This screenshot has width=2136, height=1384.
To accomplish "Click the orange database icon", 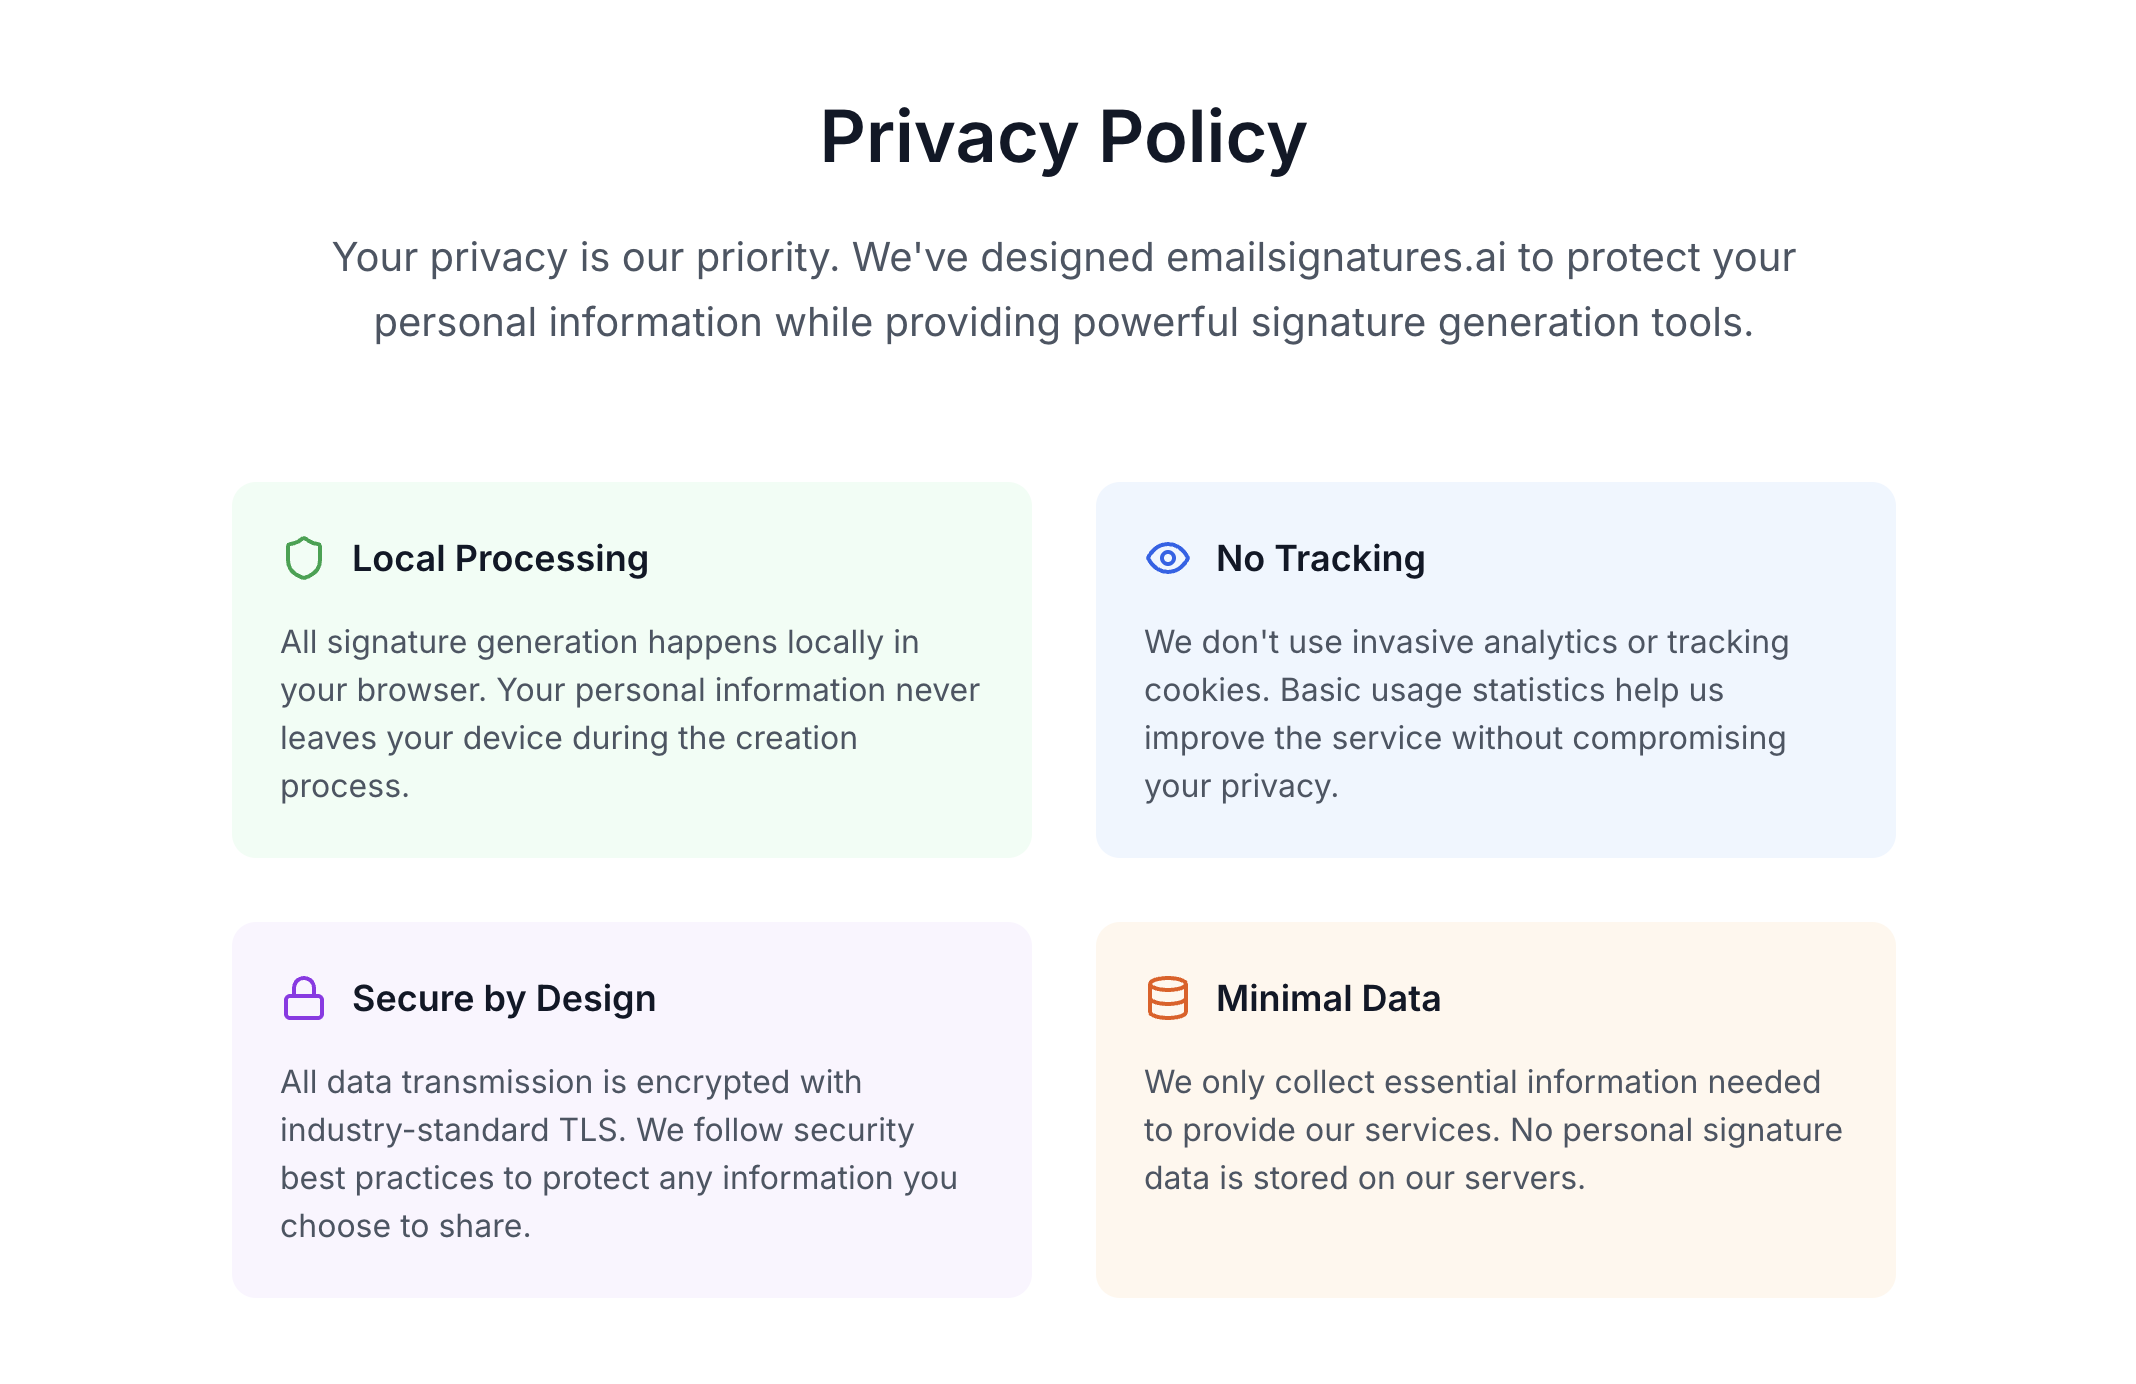I will coord(1167,998).
